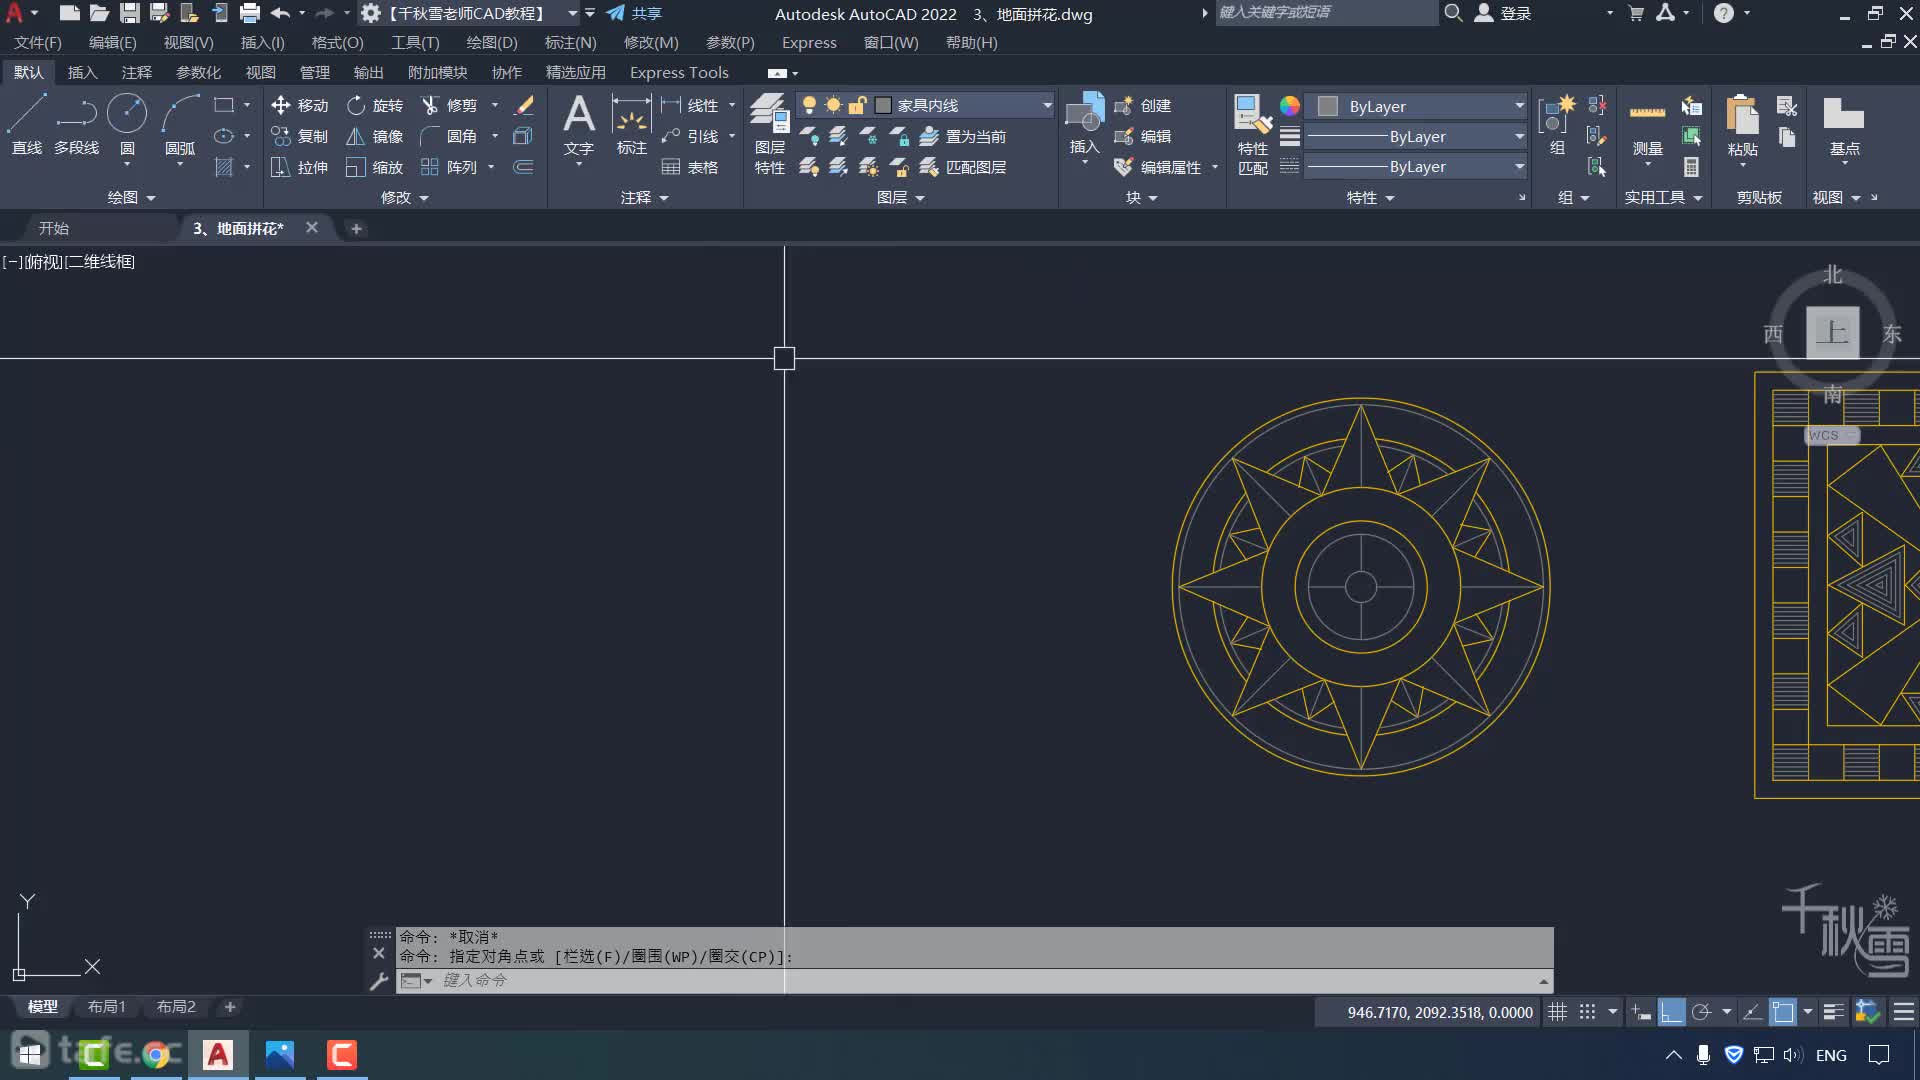The height and width of the screenshot is (1080, 1920).
Task: Open the Dimension (标注) tool
Action: (631, 125)
